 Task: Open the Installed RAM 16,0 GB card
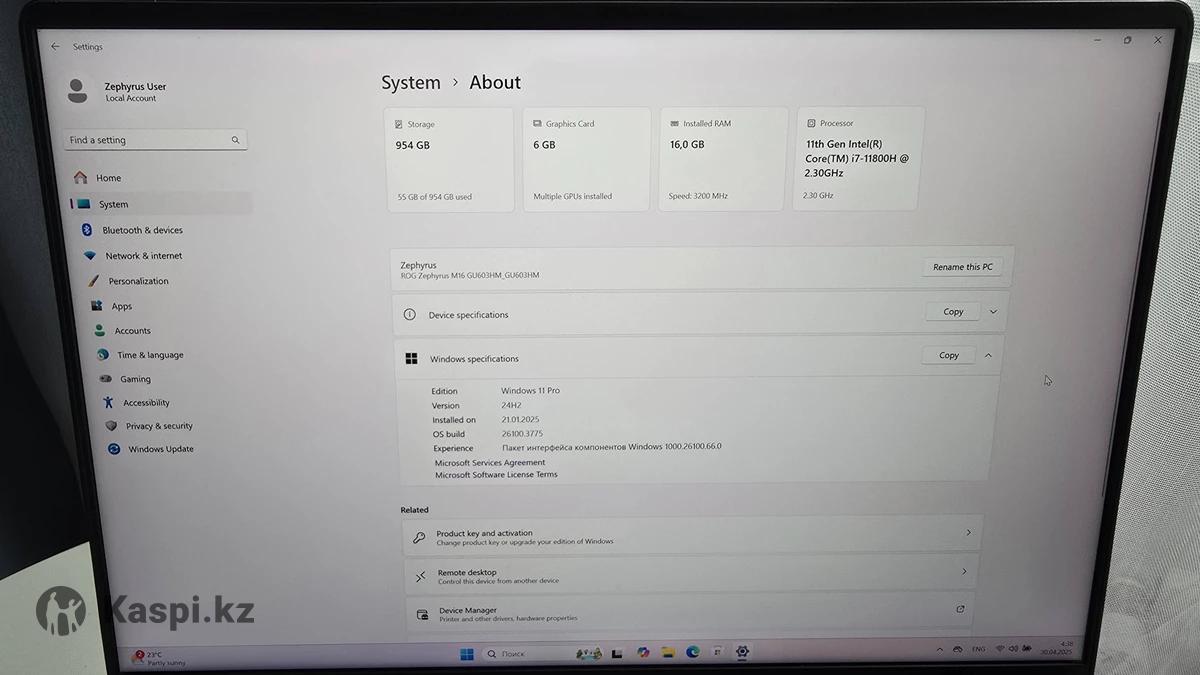coord(723,159)
